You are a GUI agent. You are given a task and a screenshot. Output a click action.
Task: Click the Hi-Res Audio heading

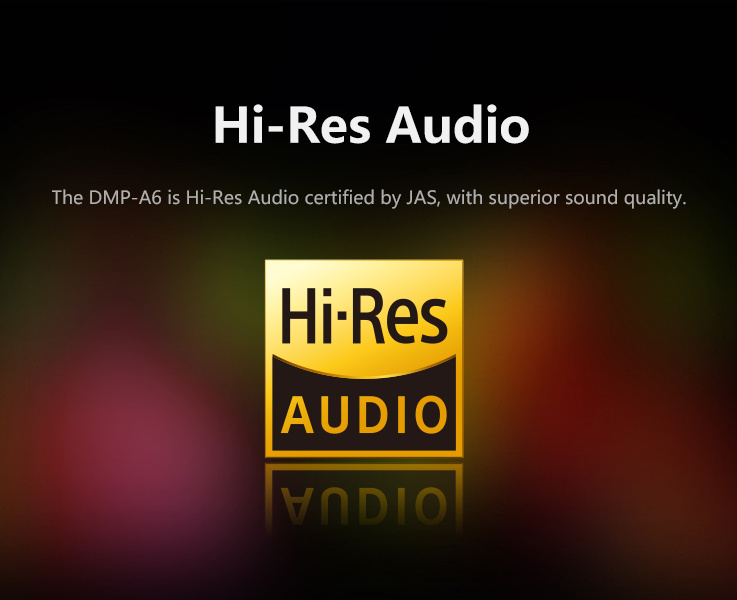(371, 125)
